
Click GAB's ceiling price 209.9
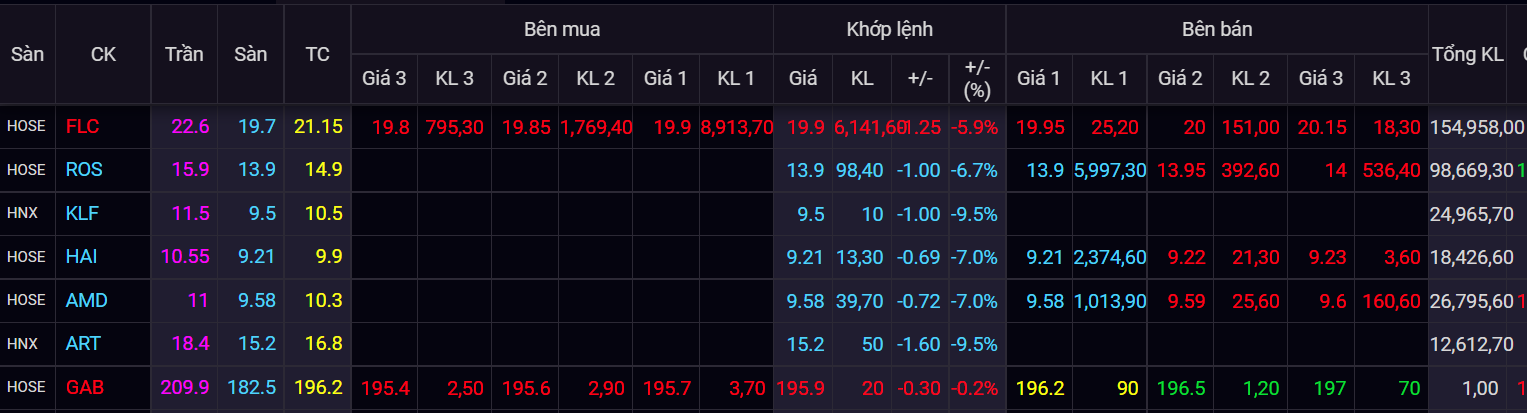pos(184,387)
